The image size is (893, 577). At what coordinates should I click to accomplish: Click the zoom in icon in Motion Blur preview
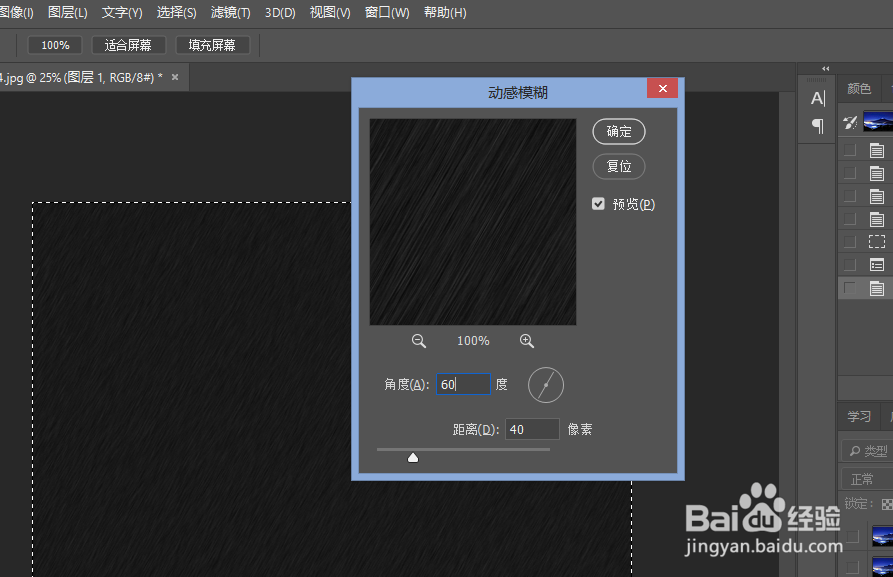coord(527,341)
